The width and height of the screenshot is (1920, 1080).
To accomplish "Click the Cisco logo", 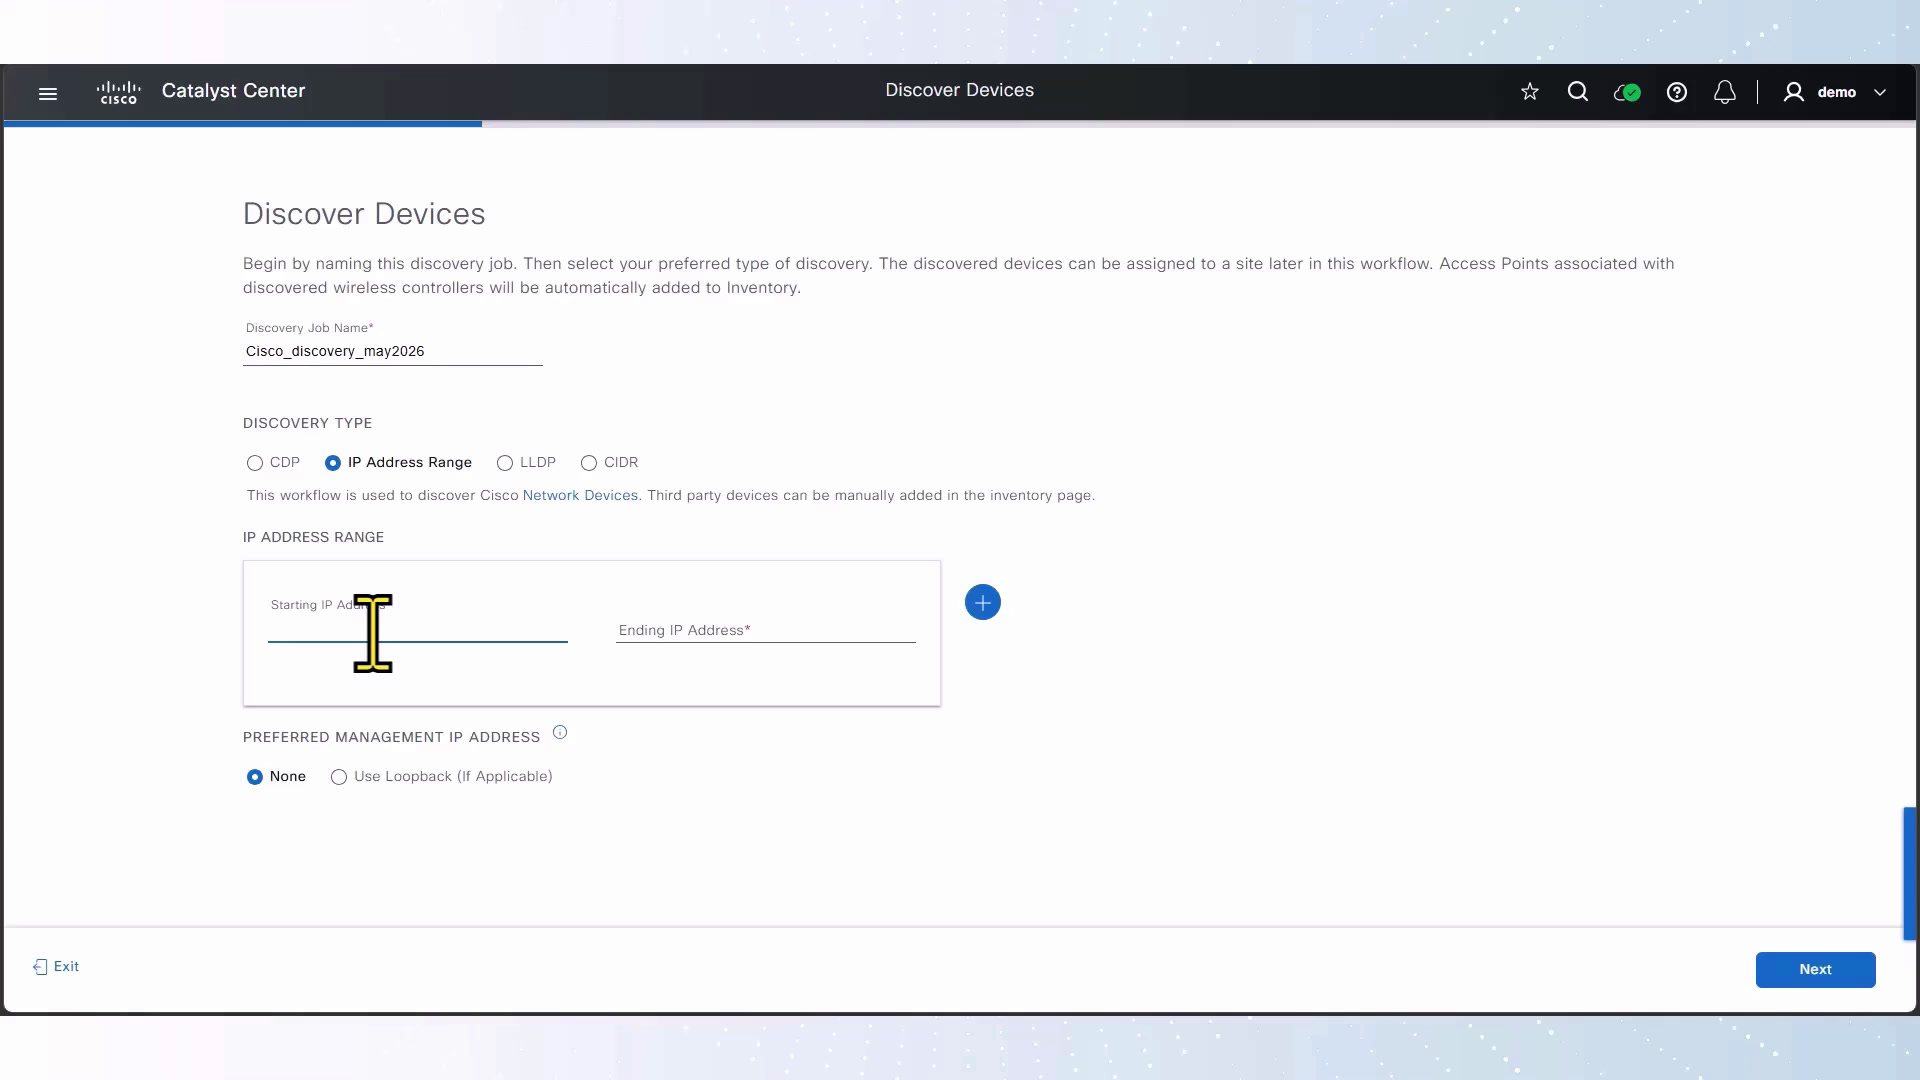I will 118,92.
